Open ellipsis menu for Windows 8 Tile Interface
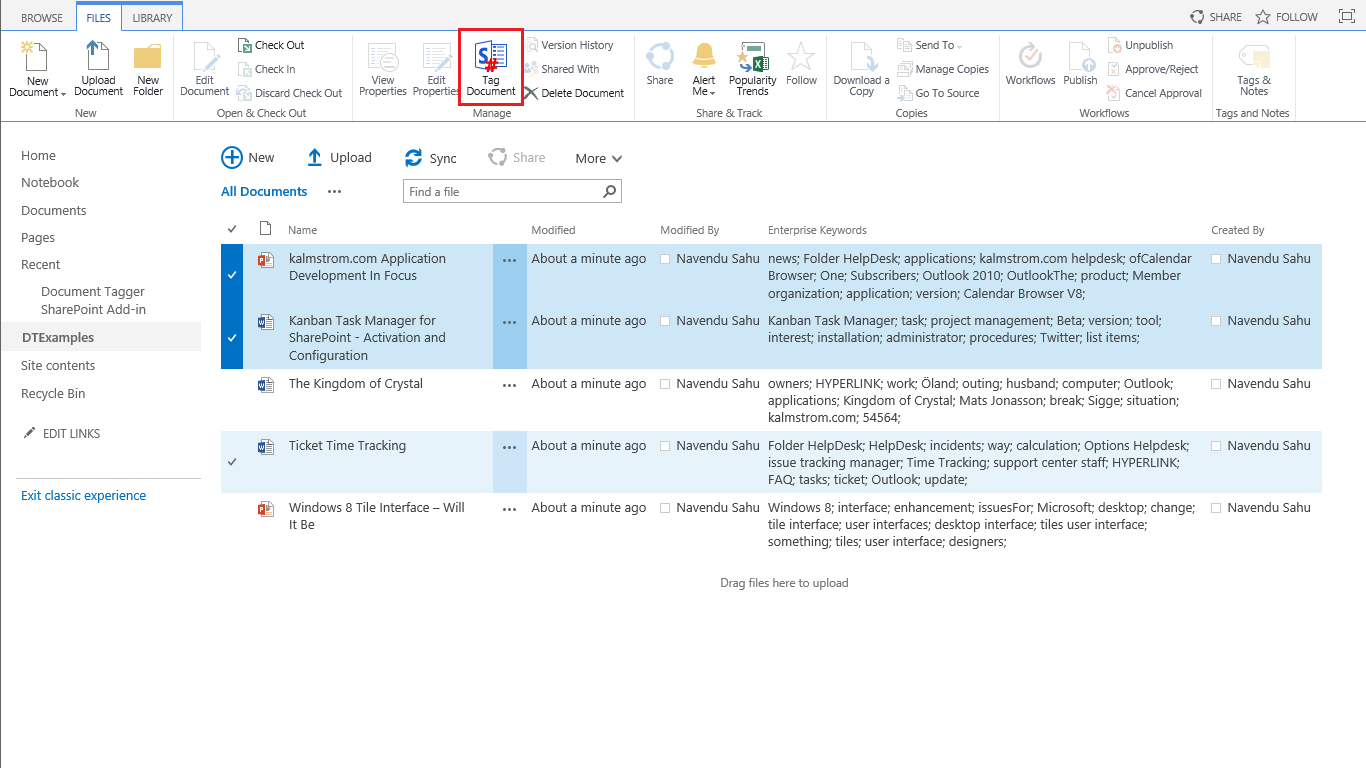The width and height of the screenshot is (1366, 768). pos(510,509)
